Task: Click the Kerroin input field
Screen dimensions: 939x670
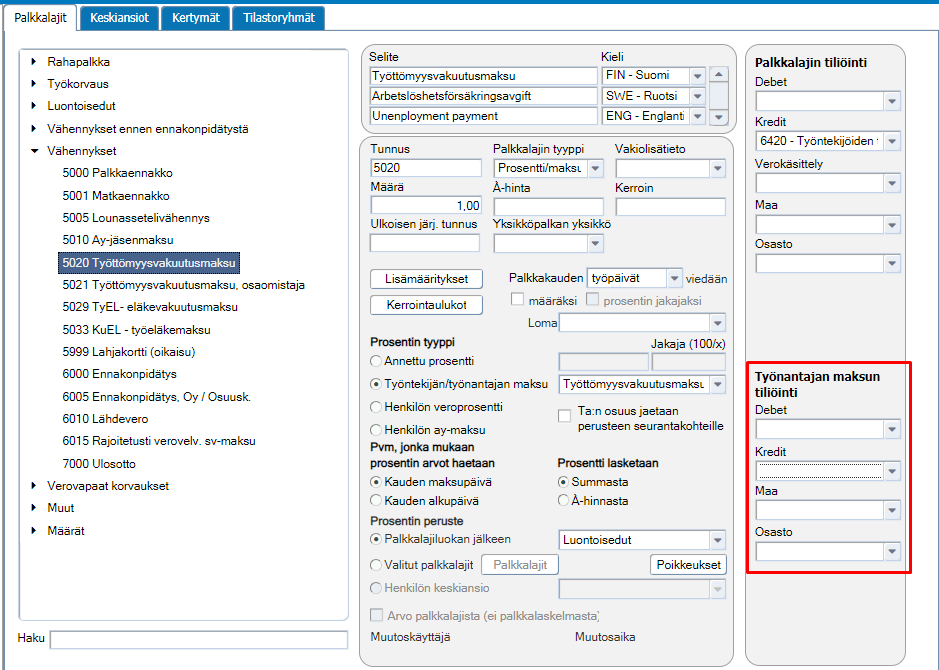Action: (x=670, y=207)
